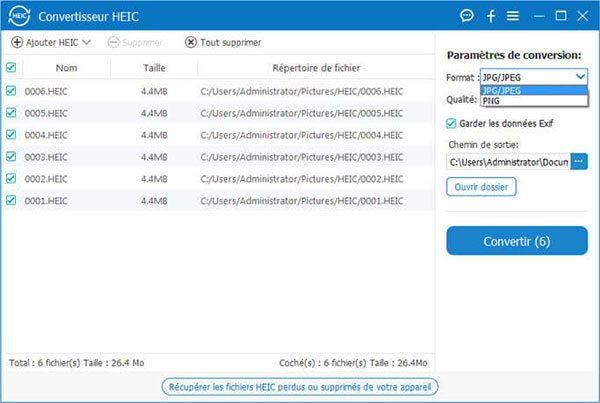Viewport: 600px width, 403px height.
Task: Click the HEIC app logo icon
Action: click(19, 16)
